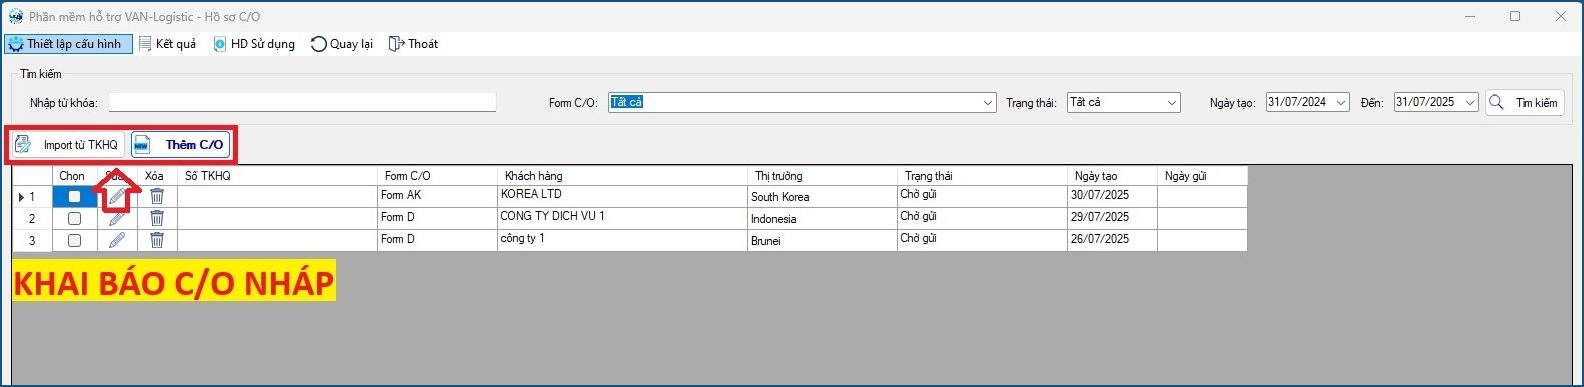Select the South Korea market cell

pyautogui.click(x=822, y=196)
